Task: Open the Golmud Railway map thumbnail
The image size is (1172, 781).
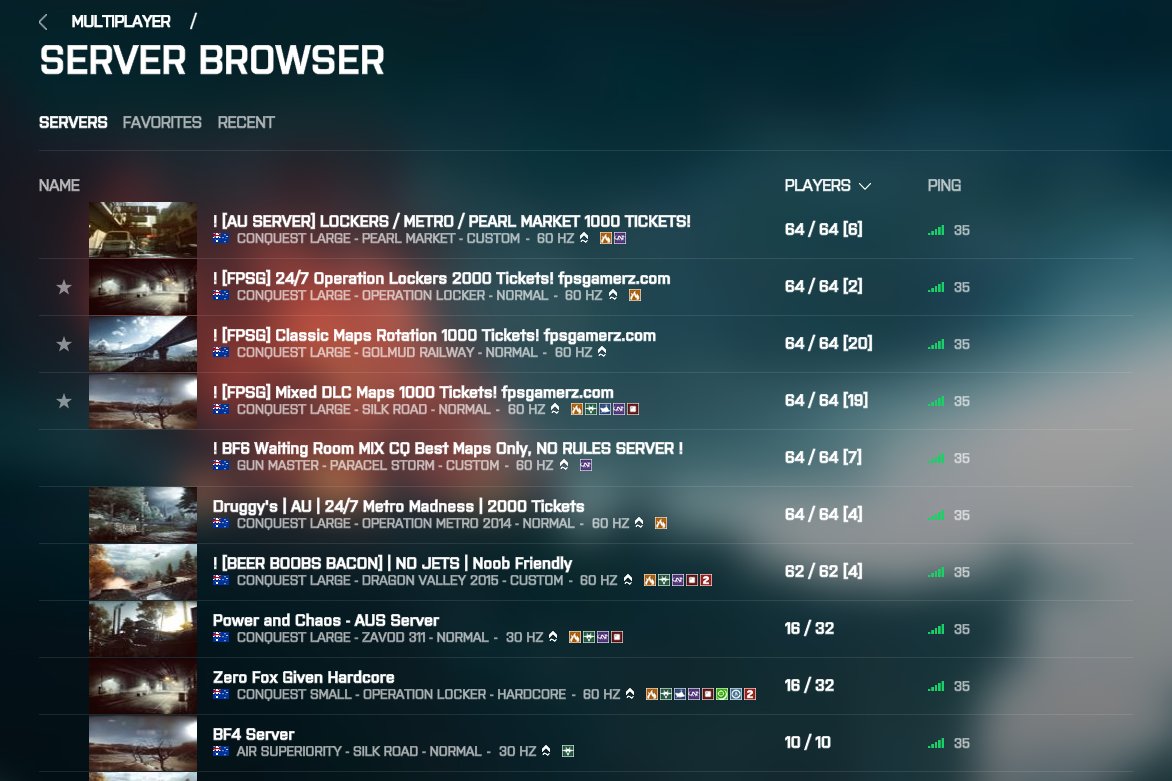Action: click(x=143, y=344)
